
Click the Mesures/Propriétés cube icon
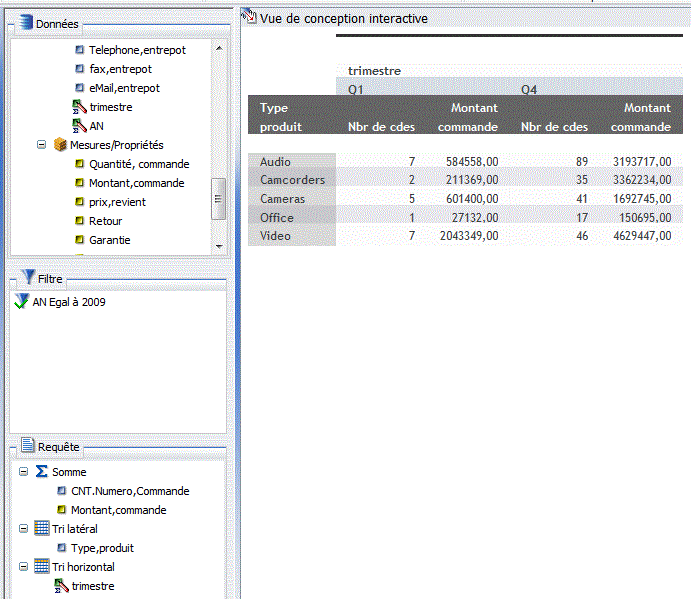pyautogui.click(x=60, y=145)
